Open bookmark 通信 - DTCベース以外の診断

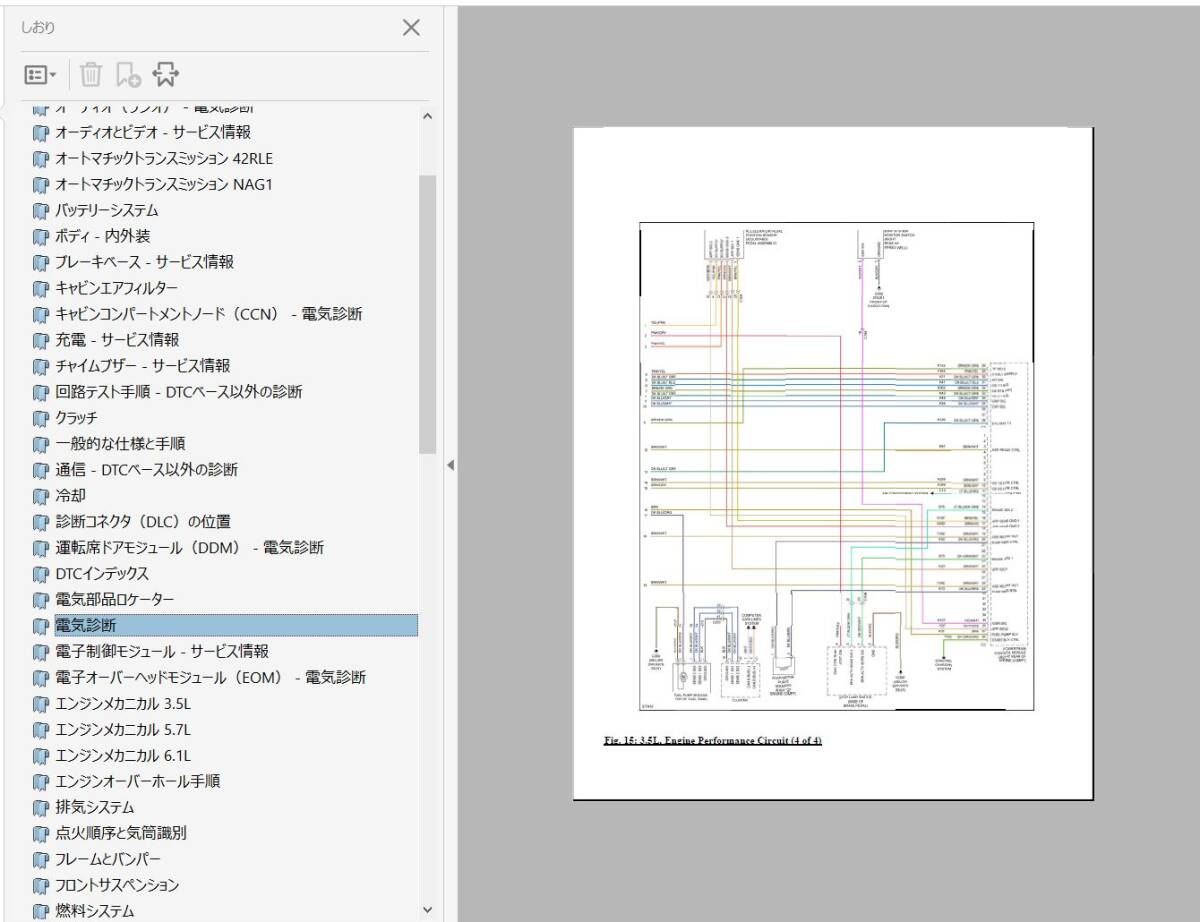tap(147, 470)
